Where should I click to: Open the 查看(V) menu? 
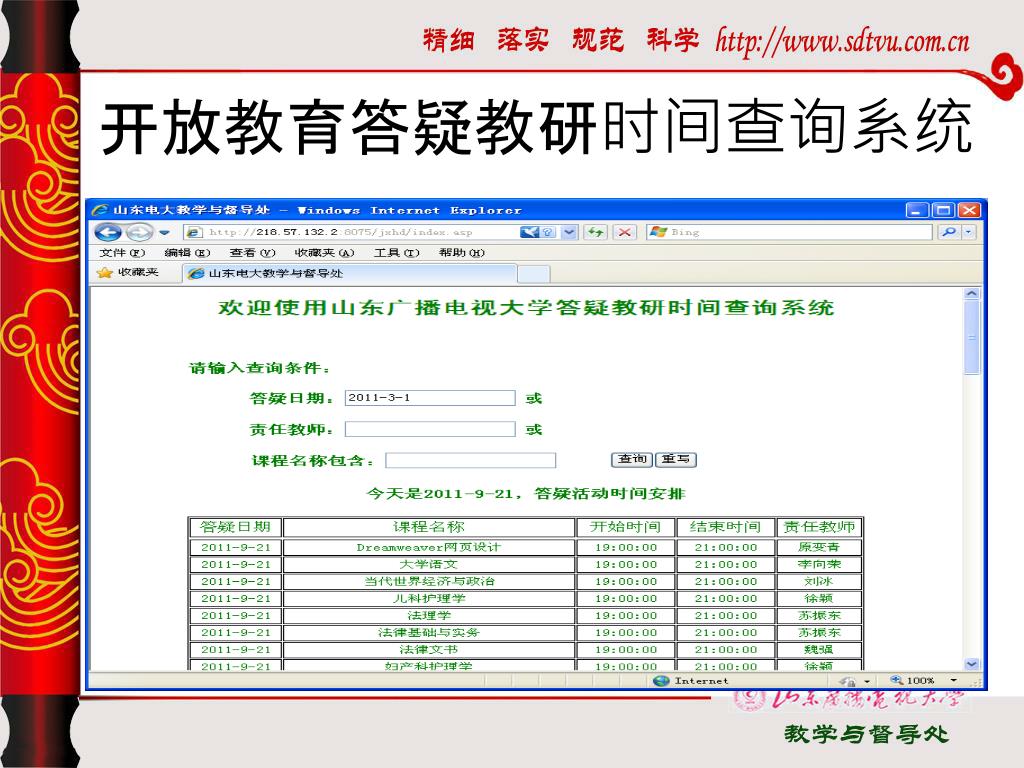point(252,253)
